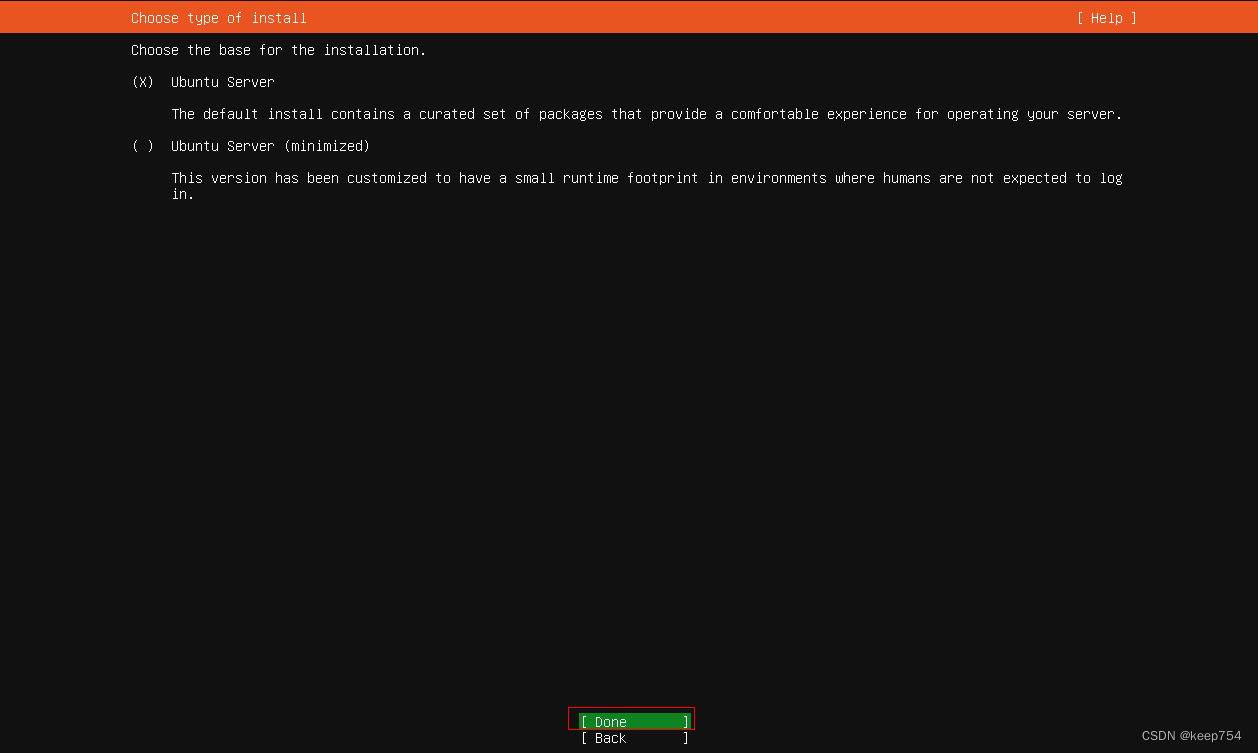
Task: Click the default install description text
Action: (647, 114)
